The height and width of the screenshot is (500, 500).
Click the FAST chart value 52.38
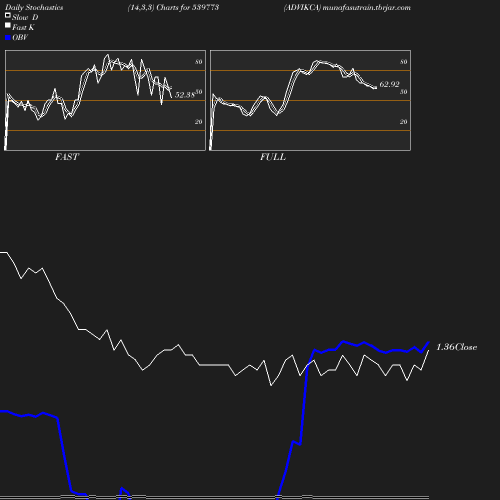[185, 95]
